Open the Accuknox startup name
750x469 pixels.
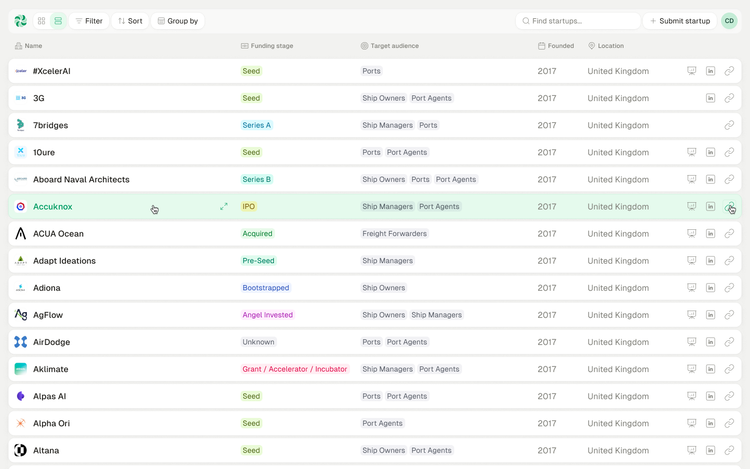pyautogui.click(x=53, y=207)
